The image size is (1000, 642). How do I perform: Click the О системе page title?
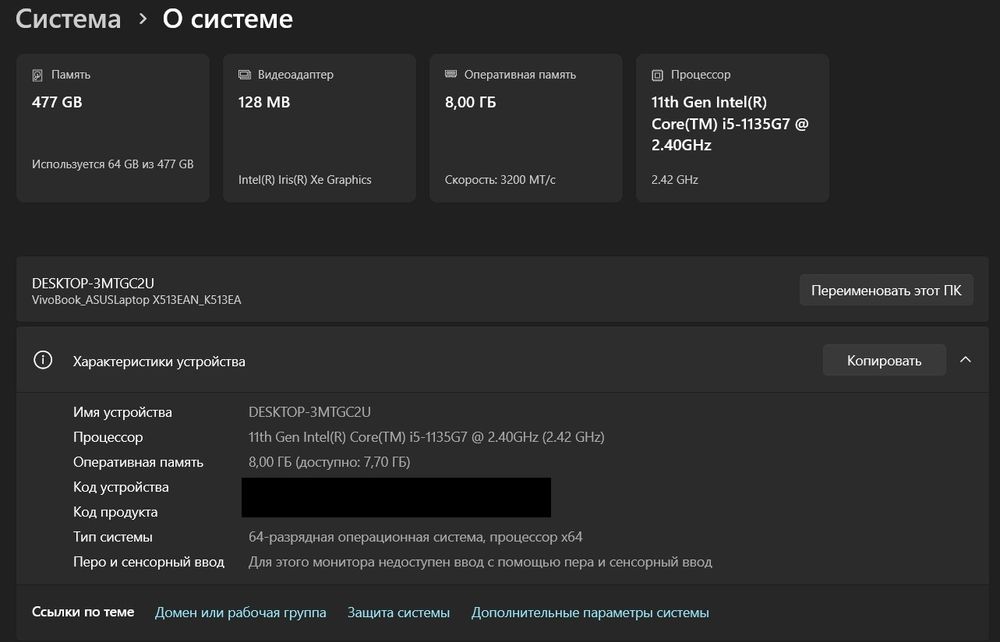(228, 19)
